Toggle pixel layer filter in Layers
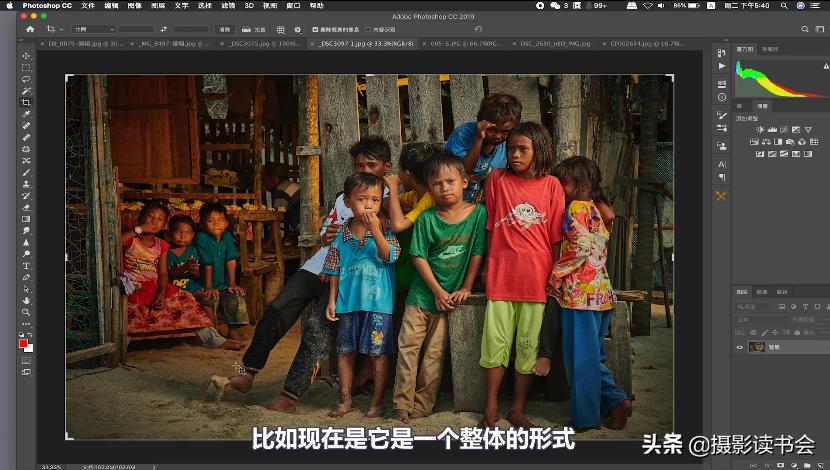Viewport: 830px width, 470px height. pyautogui.click(x=782, y=306)
